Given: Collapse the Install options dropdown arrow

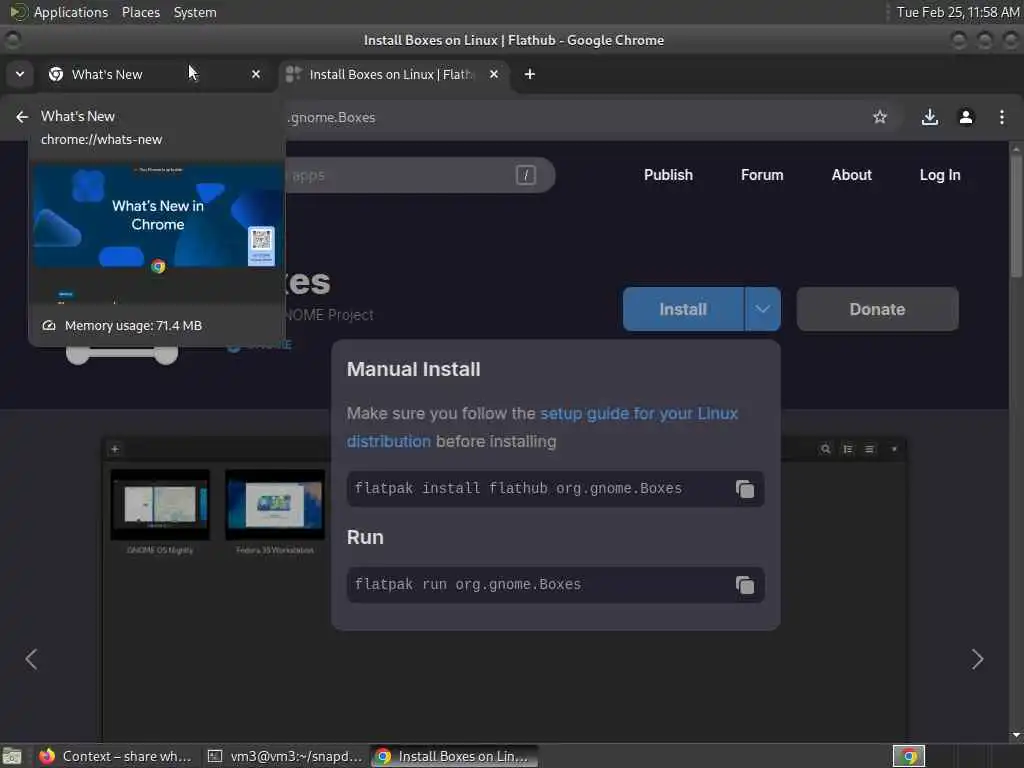Looking at the screenshot, I should click(762, 309).
